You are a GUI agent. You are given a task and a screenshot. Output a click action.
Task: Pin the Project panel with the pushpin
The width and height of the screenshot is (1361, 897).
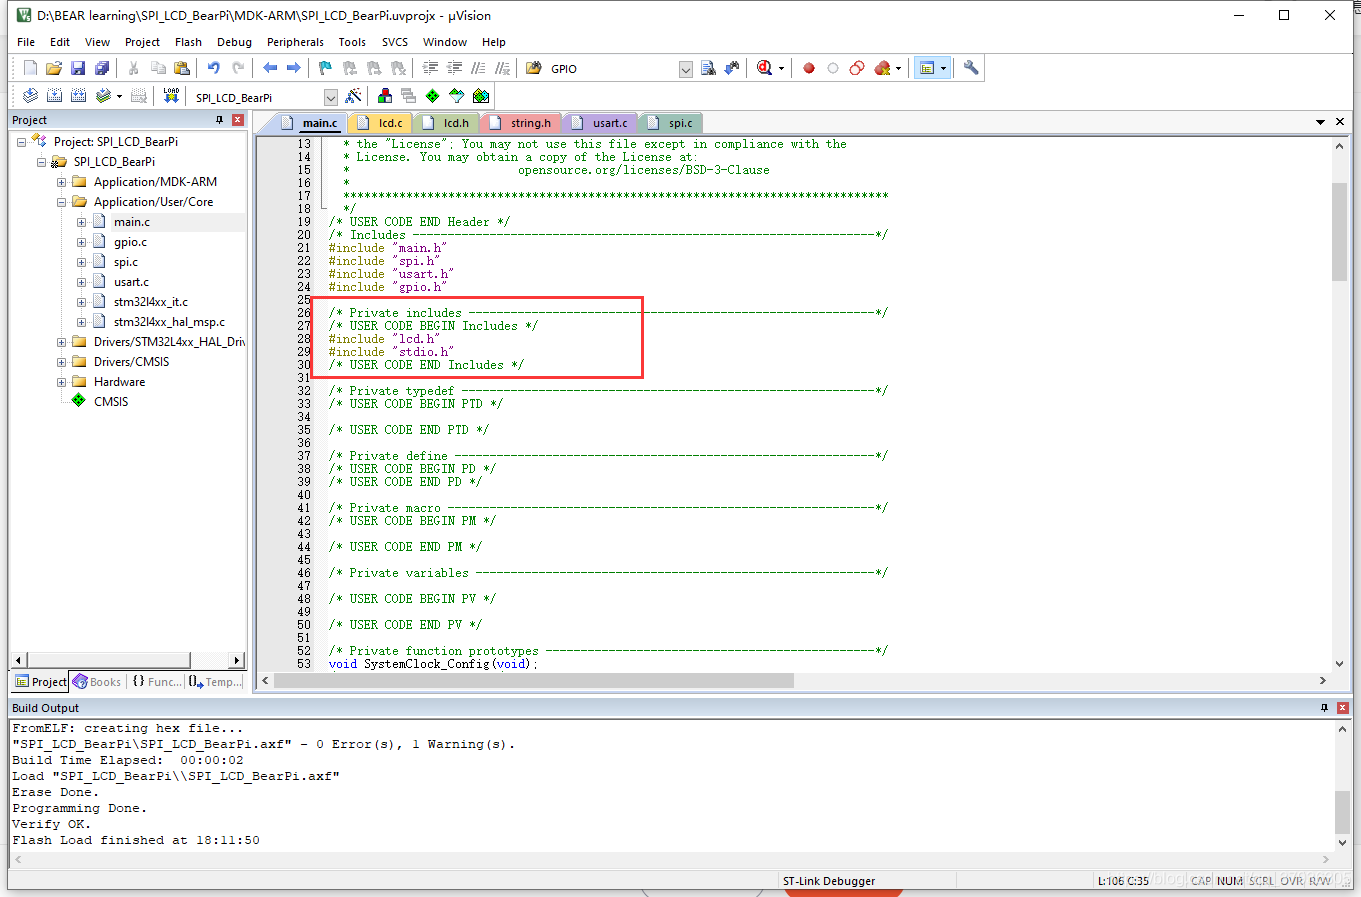click(x=220, y=120)
